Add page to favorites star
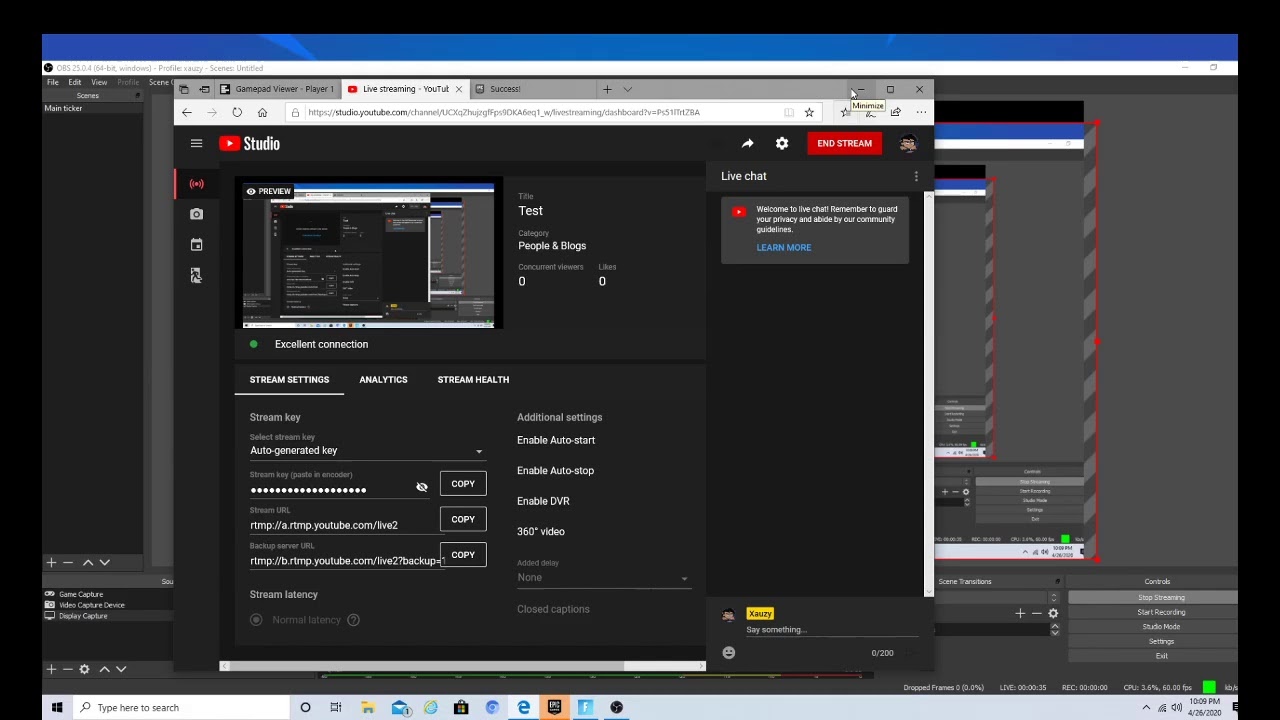The width and height of the screenshot is (1280, 720). [809, 112]
